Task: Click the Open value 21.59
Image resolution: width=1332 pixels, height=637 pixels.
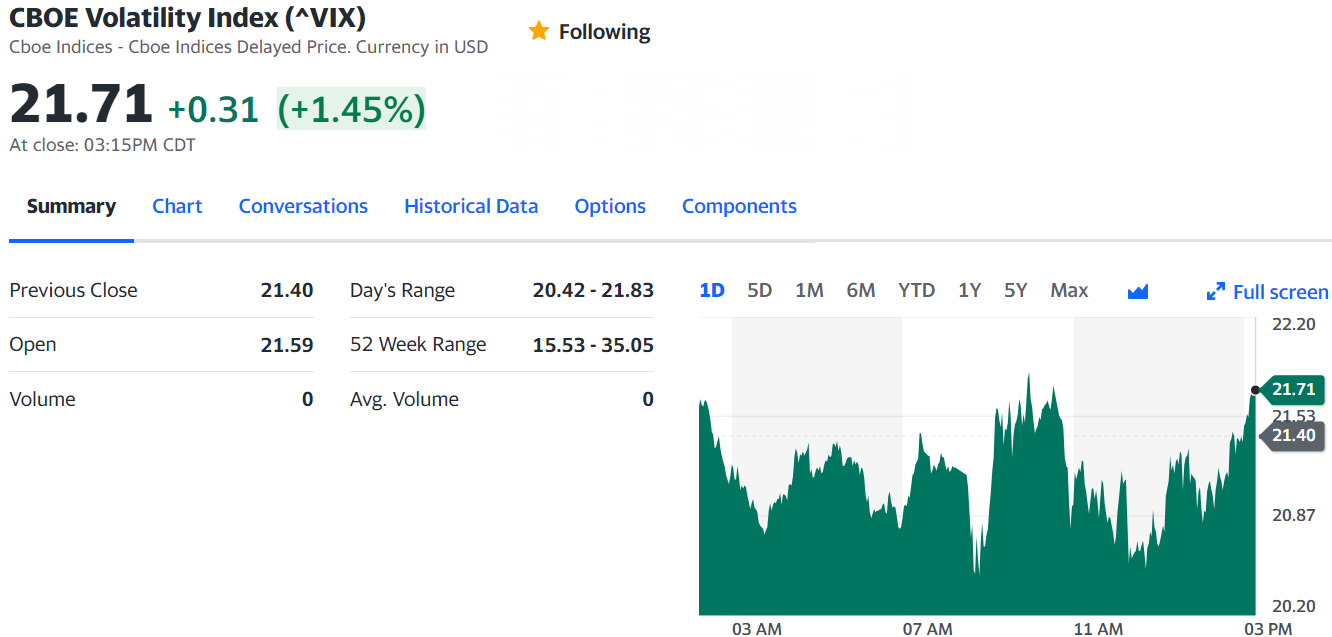Action: coord(287,345)
